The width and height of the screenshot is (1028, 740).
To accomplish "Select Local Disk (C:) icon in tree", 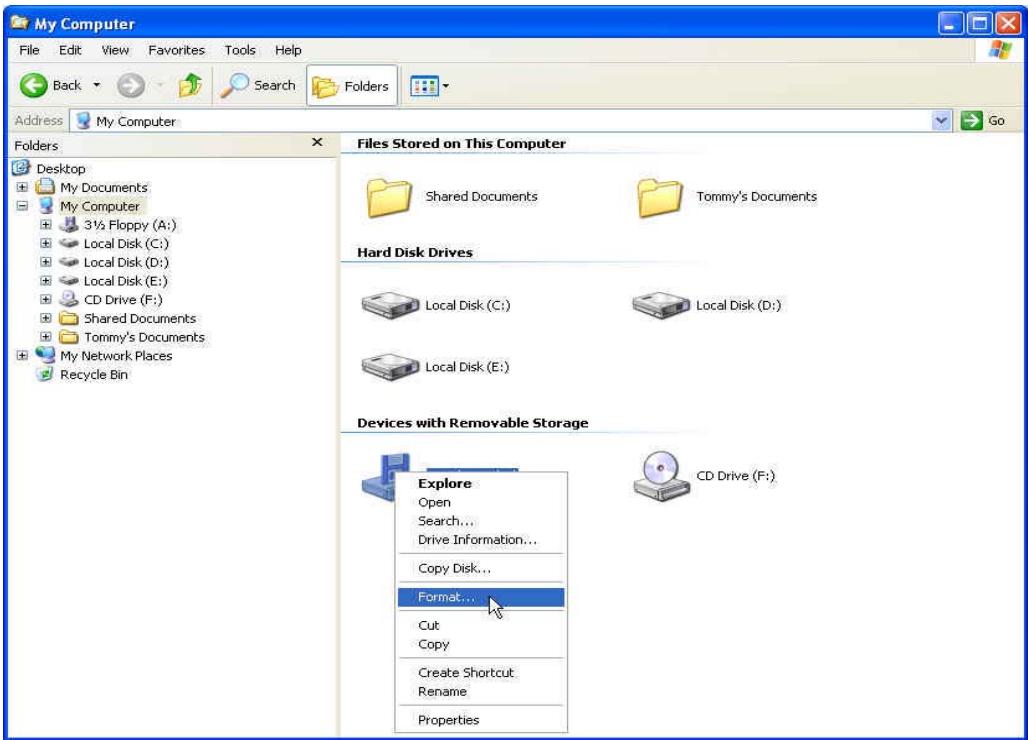I will pos(69,243).
